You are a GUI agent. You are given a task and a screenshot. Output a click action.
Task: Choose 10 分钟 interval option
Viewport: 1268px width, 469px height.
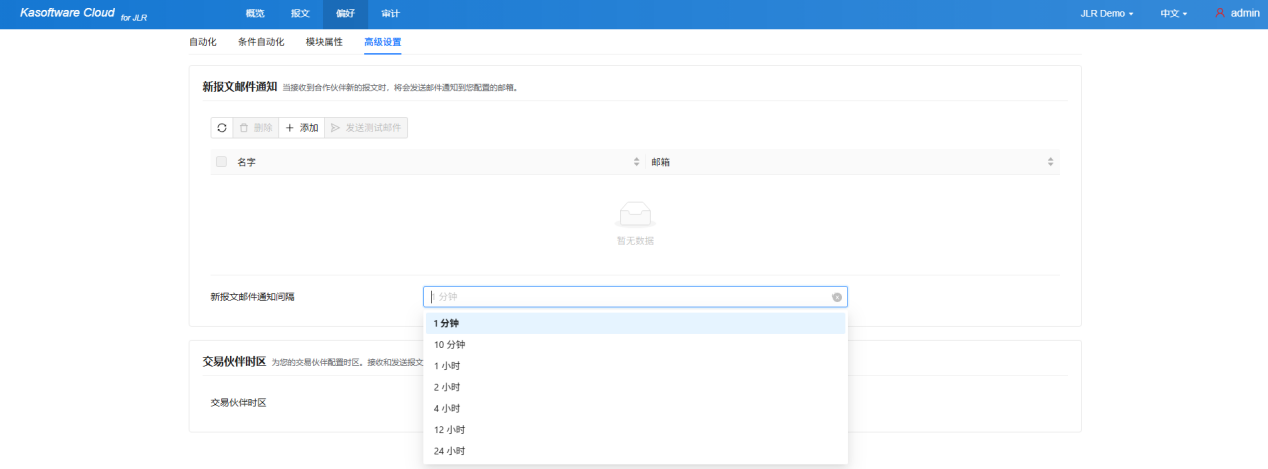[449, 345]
